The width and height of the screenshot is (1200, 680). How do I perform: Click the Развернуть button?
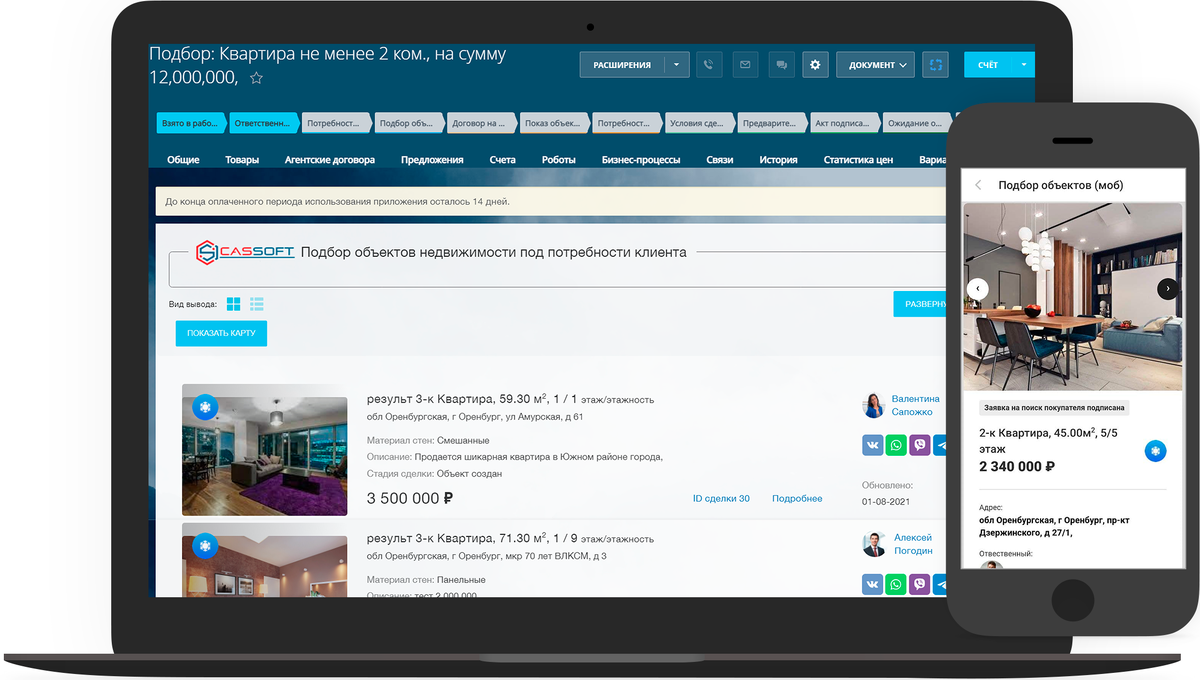(x=921, y=304)
